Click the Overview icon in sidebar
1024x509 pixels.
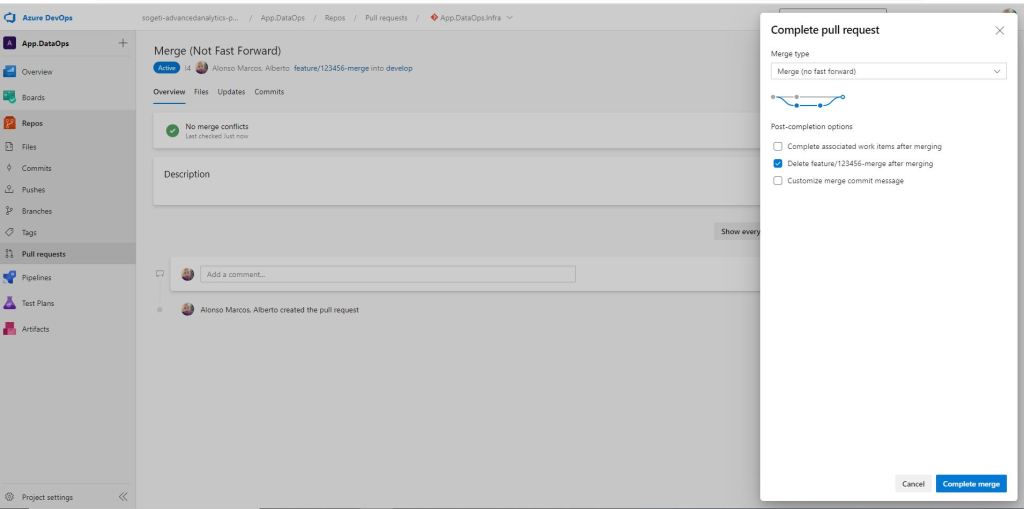[11, 72]
